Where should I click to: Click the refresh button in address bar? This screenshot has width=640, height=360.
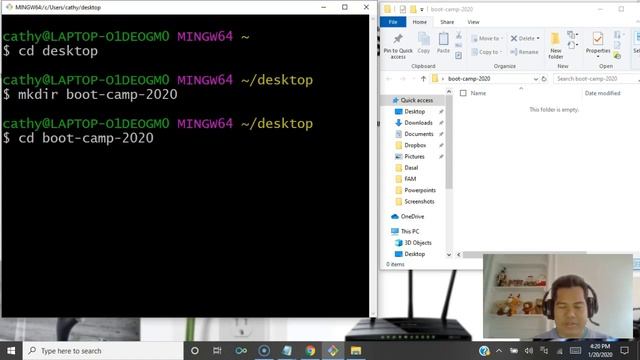point(544,79)
